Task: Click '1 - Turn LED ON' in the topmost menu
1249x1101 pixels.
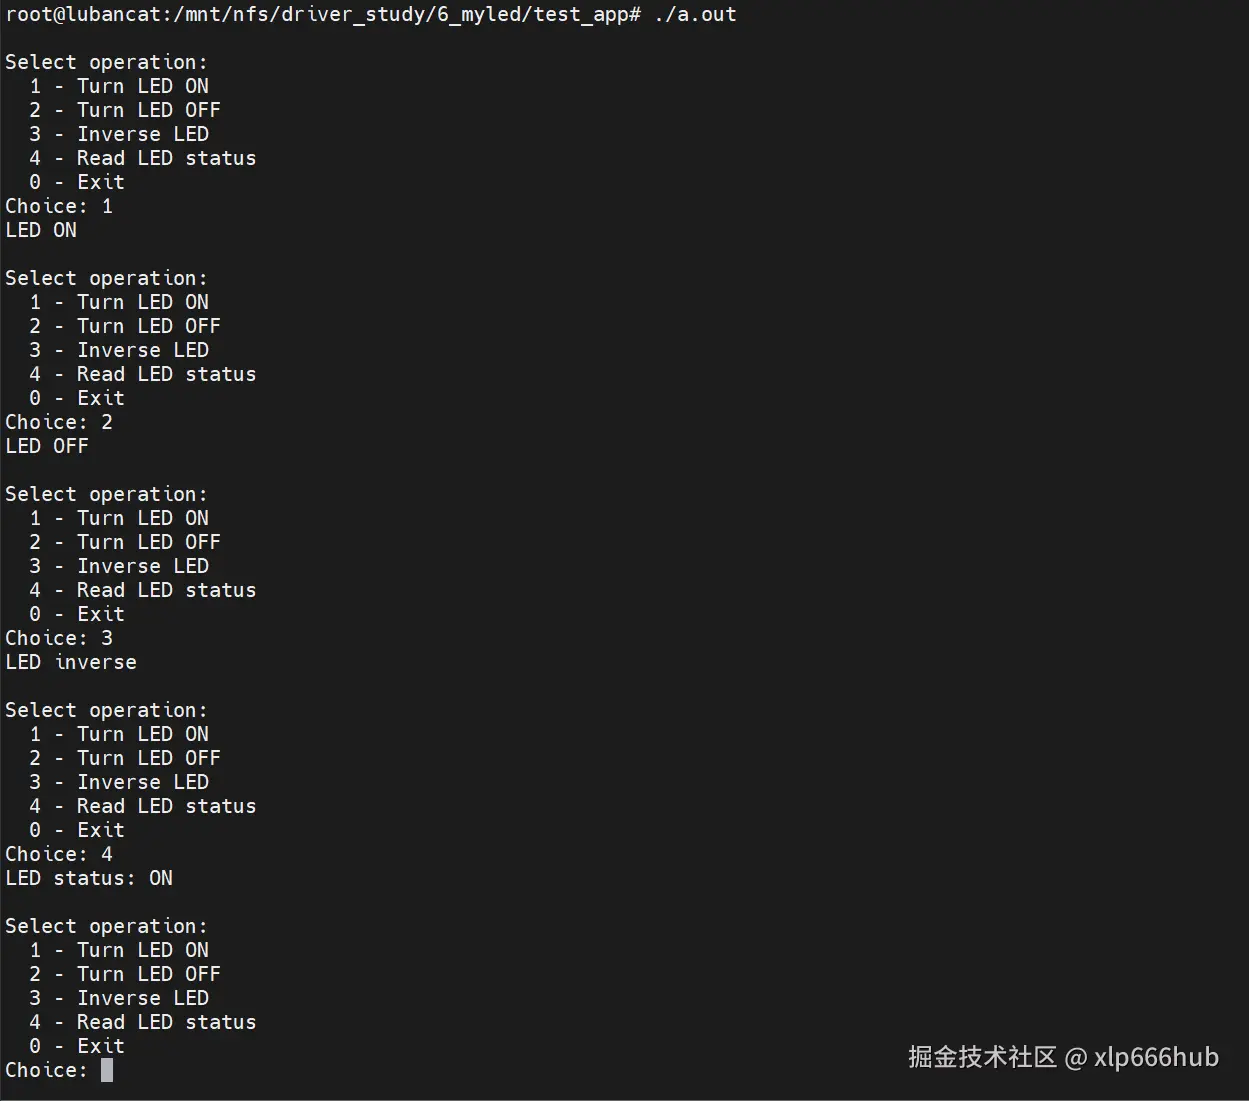Action: pos(119,86)
